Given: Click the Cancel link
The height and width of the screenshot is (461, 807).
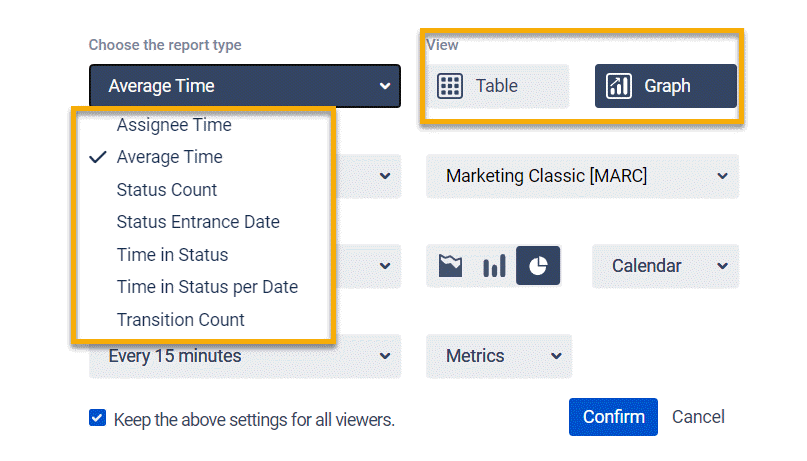Looking at the screenshot, I should coord(698,417).
